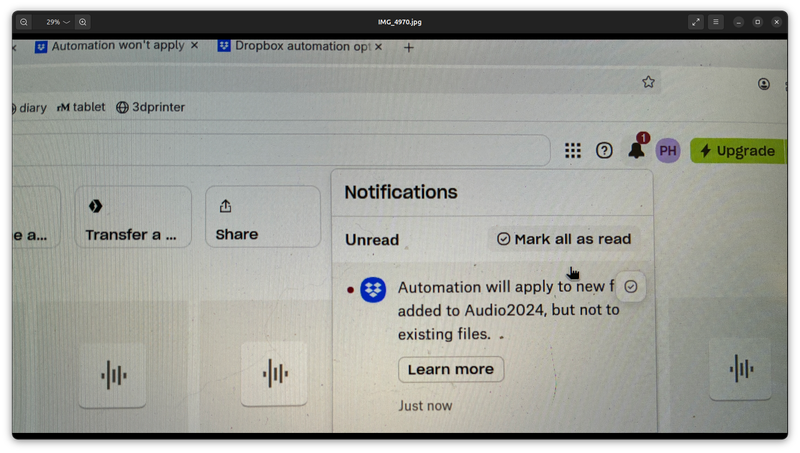Mark the Audio2024 notification as read
This screenshot has height=453, width=800.
tap(630, 287)
